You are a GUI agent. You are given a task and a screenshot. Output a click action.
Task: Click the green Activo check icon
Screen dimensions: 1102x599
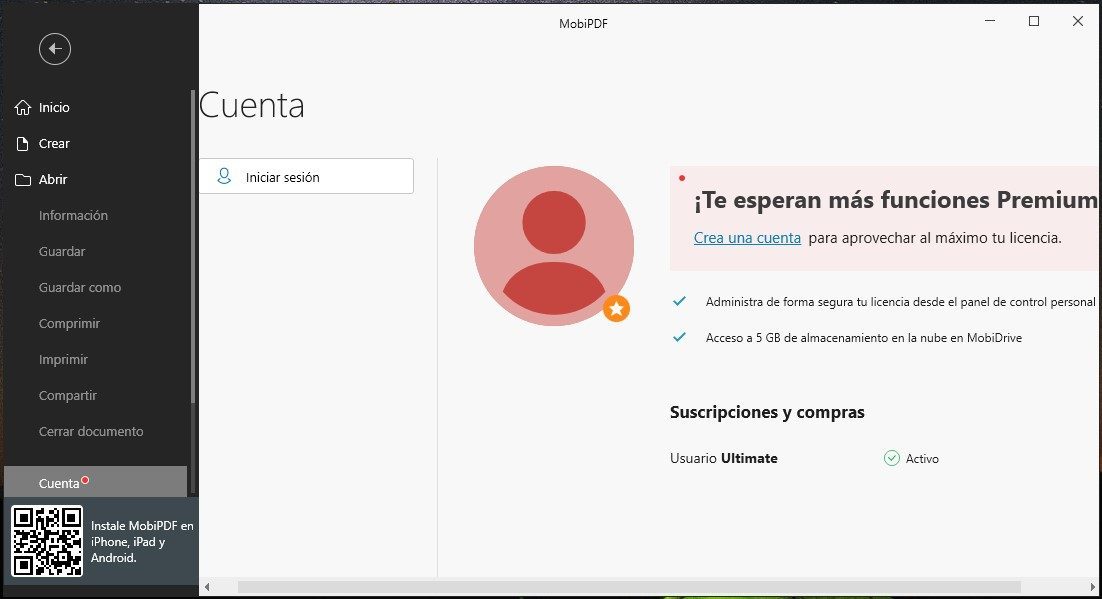[x=891, y=458]
